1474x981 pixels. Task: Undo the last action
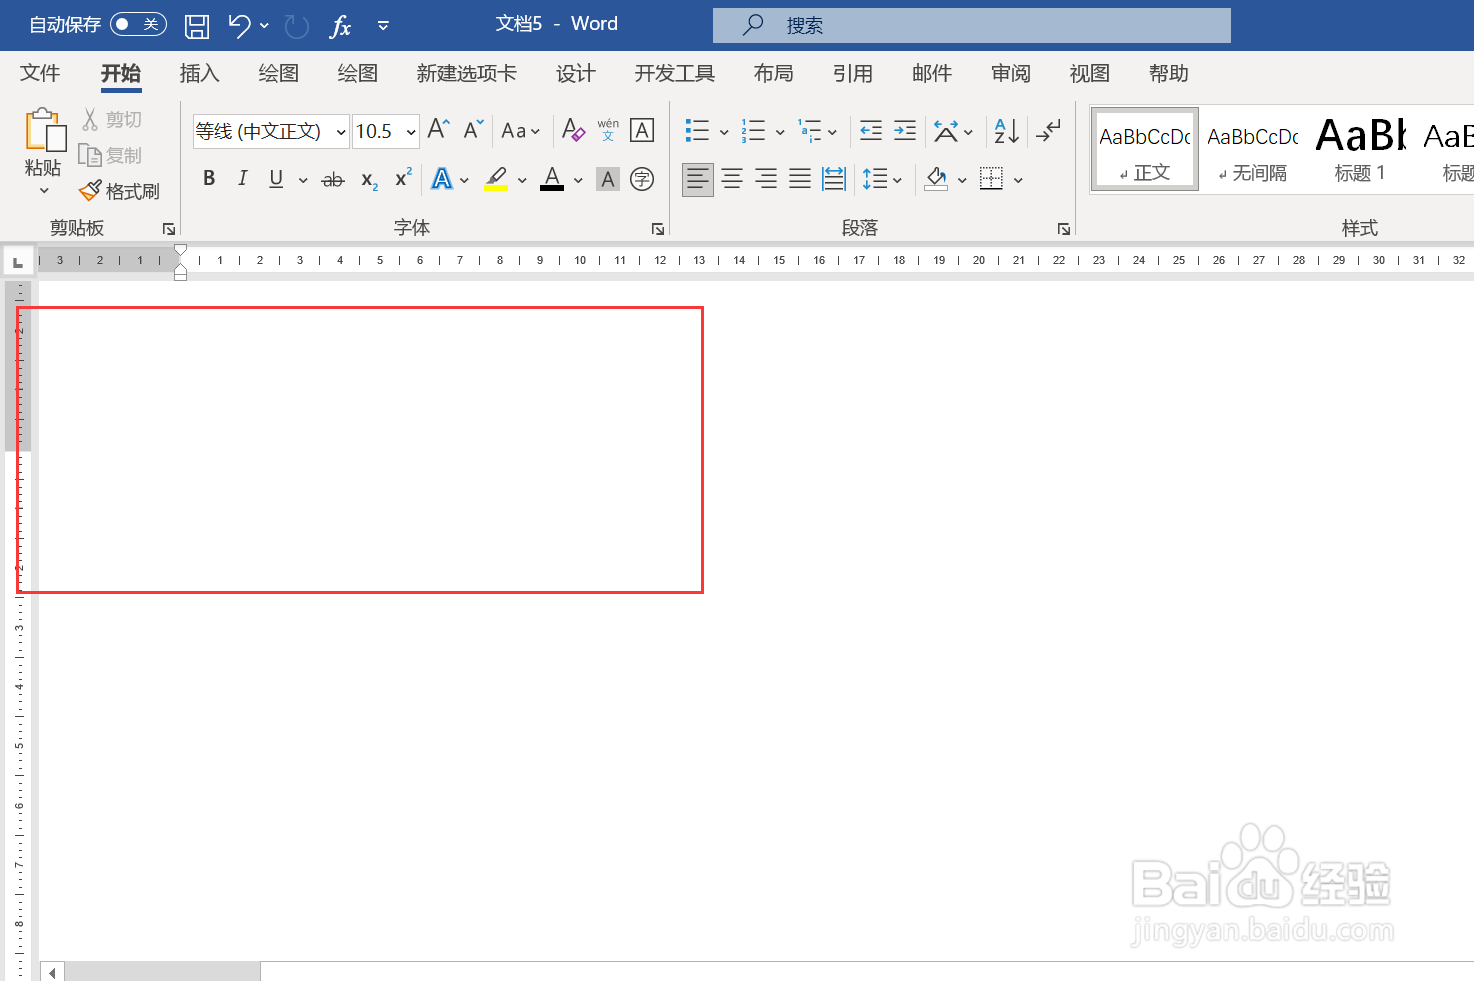tap(239, 25)
